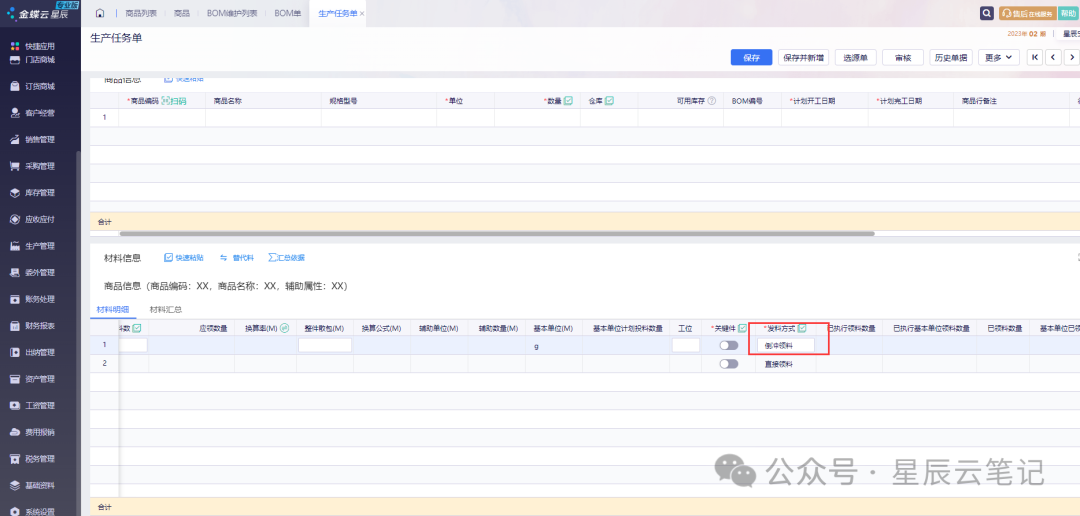This screenshot has width=1080, height=516.
Task: Switch to the 材料汇总 tab
Action: point(165,310)
